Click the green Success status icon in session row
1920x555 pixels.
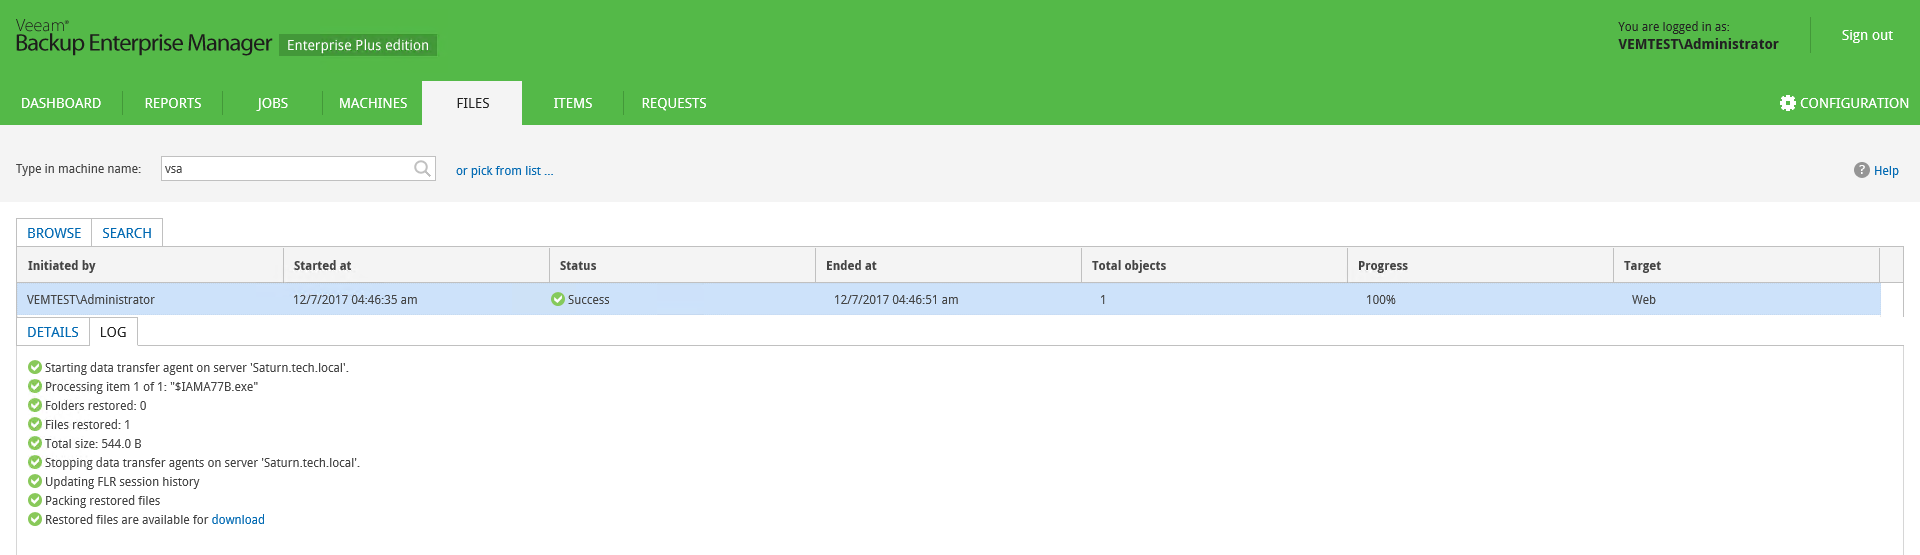(x=558, y=299)
